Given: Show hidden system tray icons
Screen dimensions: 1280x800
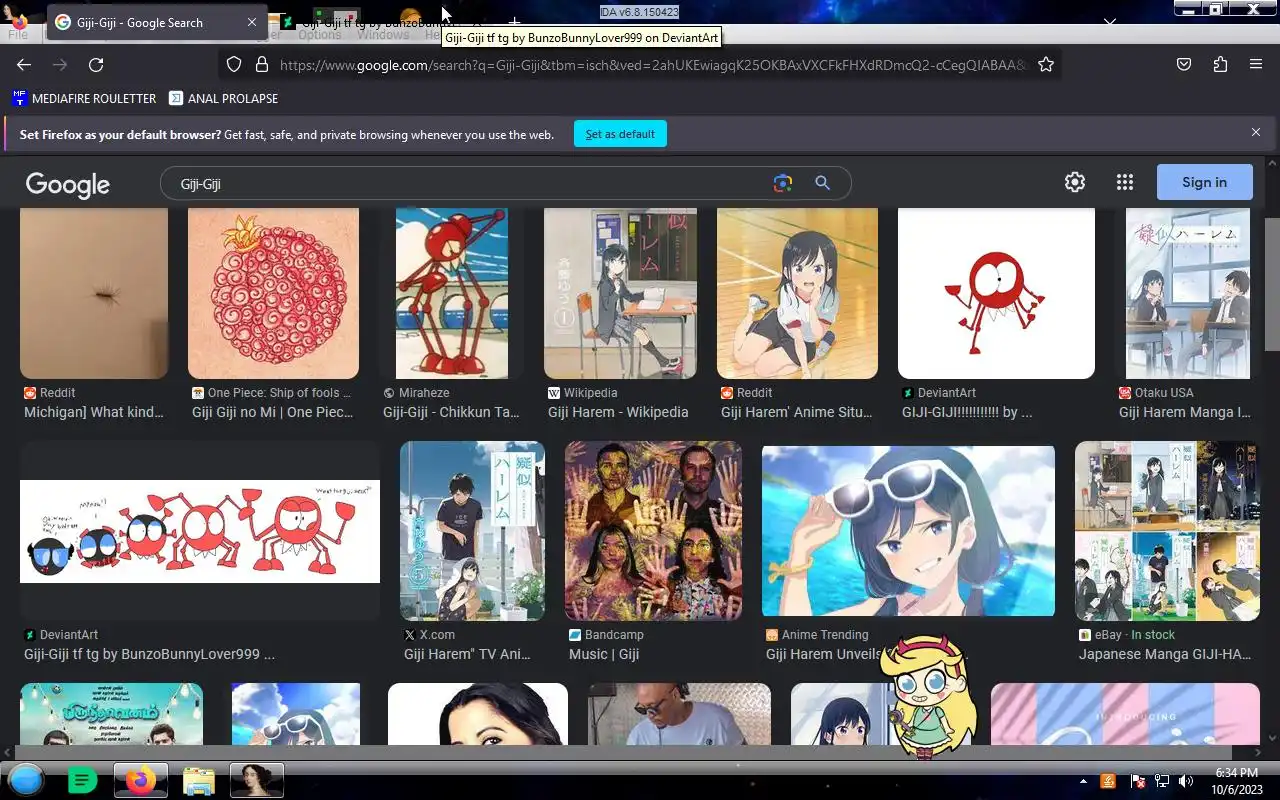Looking at the screenshot, I should click(x=1083, y=781).
